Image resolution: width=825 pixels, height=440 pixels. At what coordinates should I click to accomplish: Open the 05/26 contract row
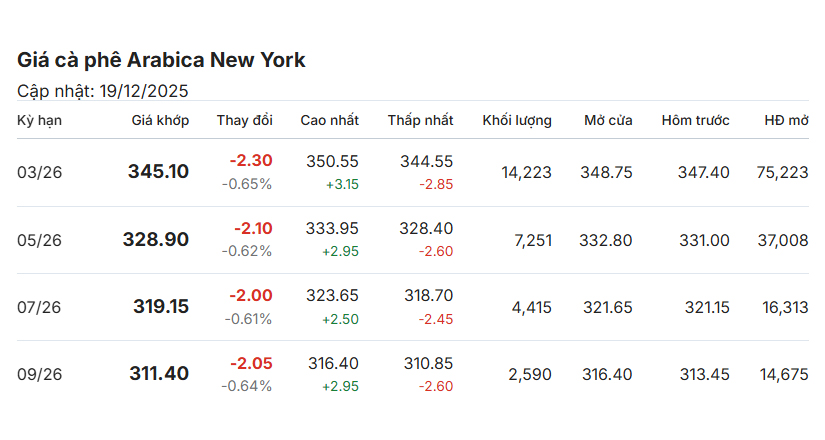[40, 240]
